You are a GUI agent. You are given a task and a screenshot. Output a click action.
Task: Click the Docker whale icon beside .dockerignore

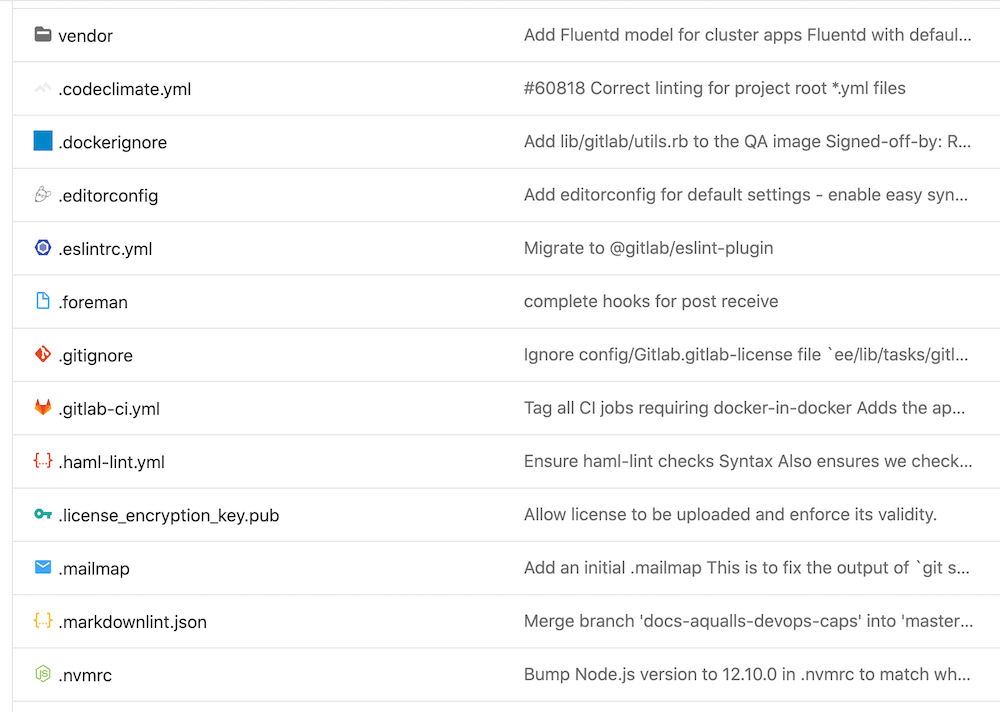[42, 141]
